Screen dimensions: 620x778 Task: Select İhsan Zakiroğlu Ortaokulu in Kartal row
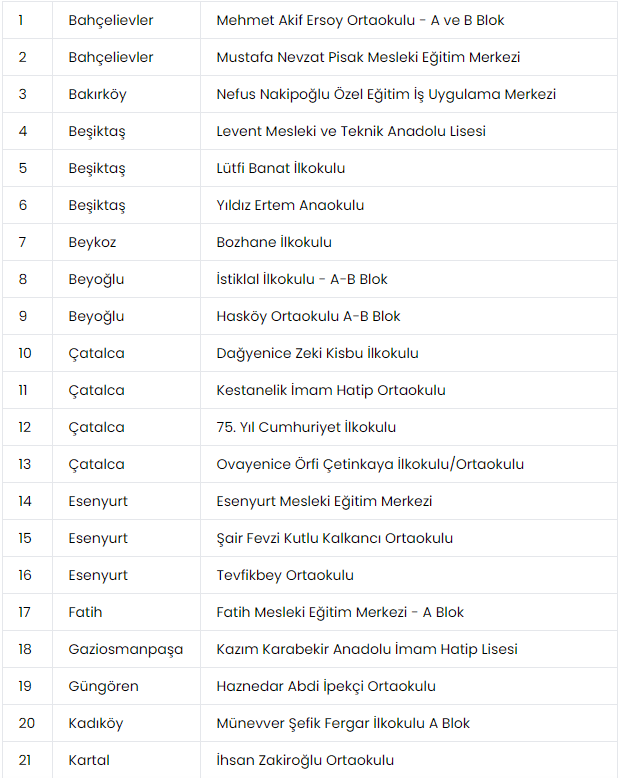pyautogui.click(x=305, y=760)
